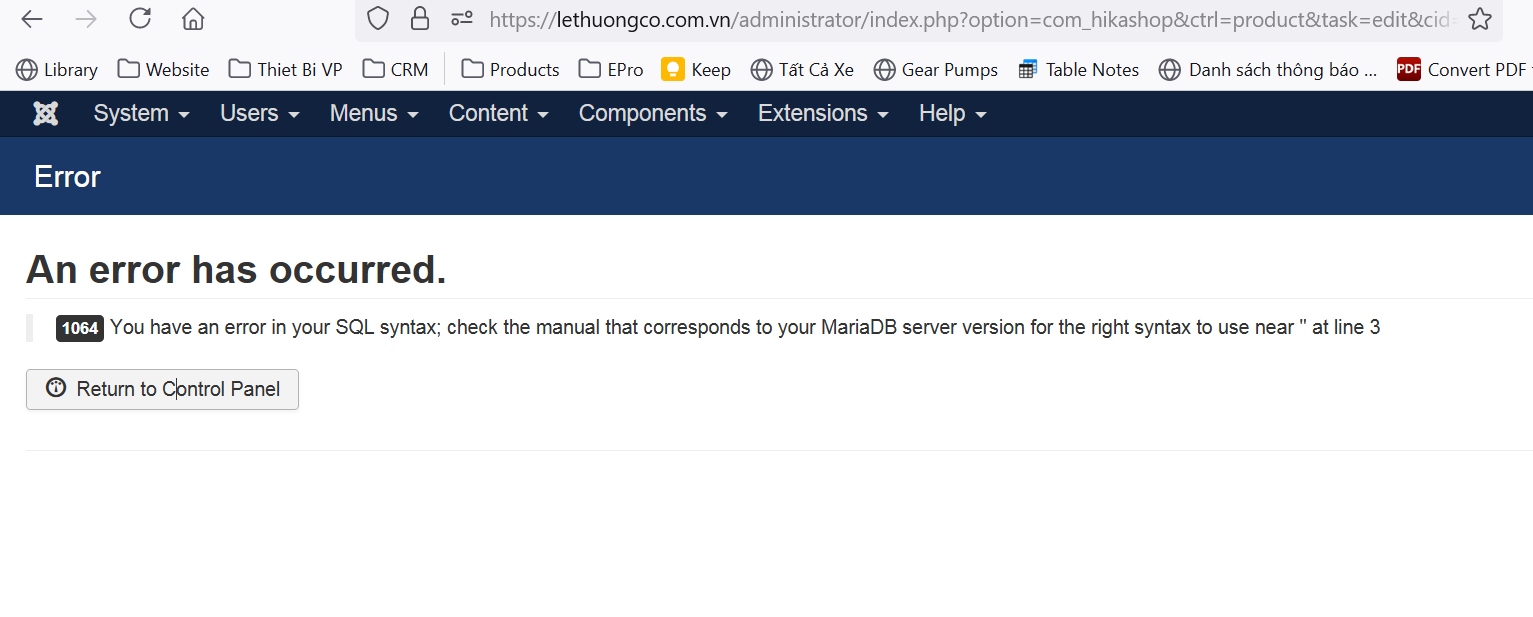Reload the page with refresh icon
Viewport: 1533px width, 617px height.
coord(140,19)
